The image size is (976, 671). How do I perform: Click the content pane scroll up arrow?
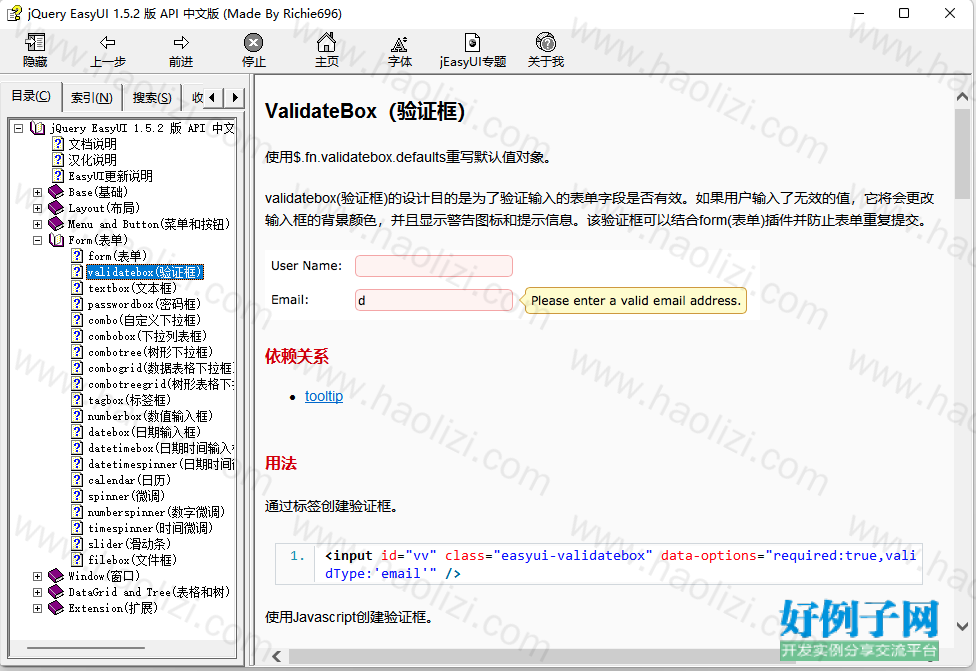(x=962, y=96)
